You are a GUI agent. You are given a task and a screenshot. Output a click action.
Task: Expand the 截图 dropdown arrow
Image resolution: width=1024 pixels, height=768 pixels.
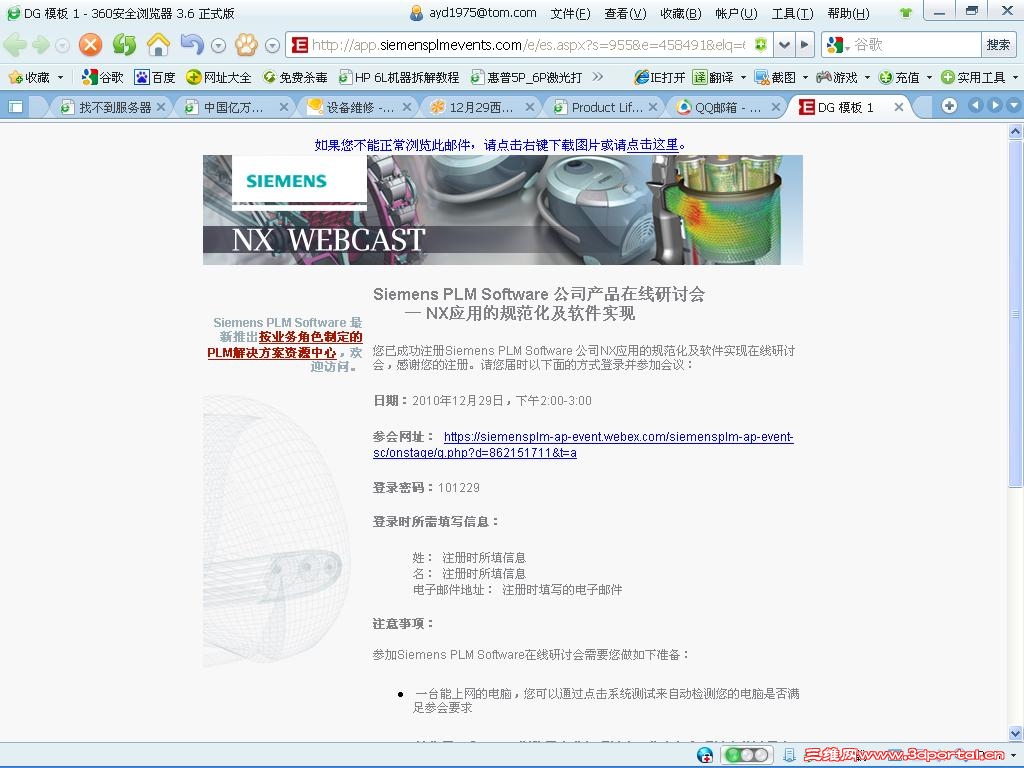805,77
